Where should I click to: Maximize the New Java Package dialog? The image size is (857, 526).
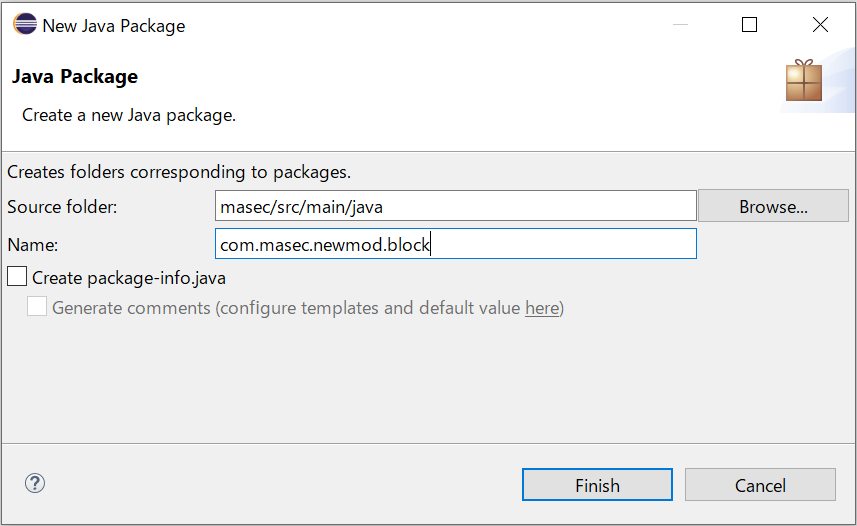[x=749, y=25]
